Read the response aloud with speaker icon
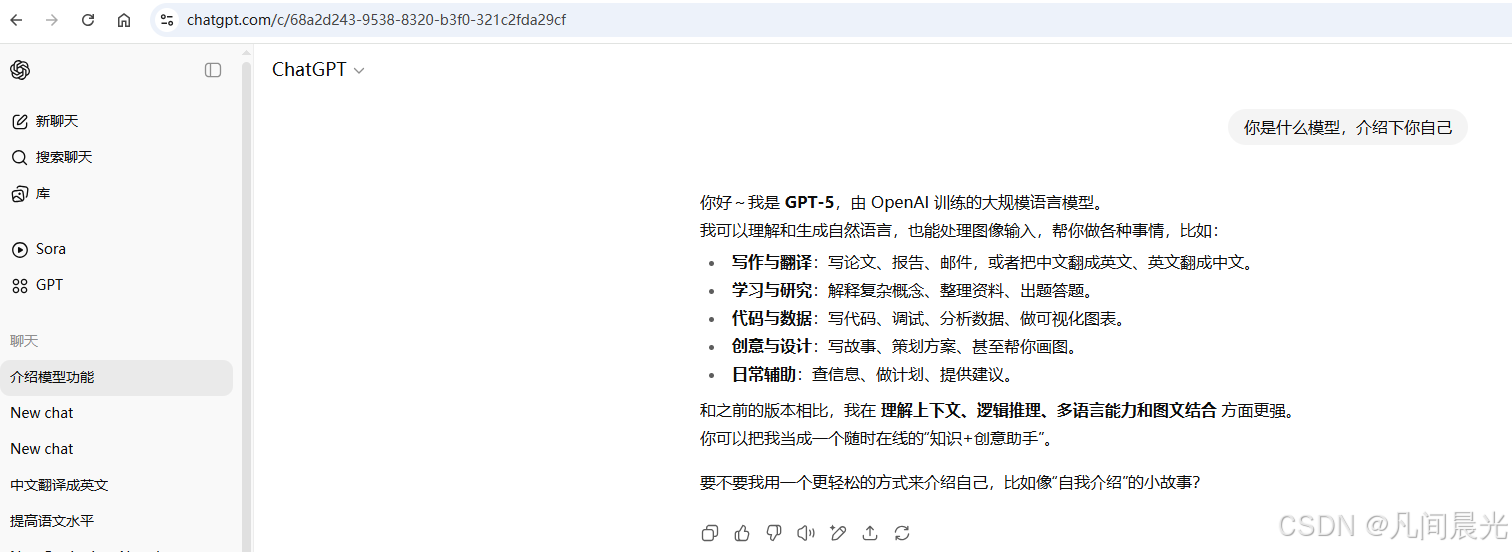 coord(806,533)
